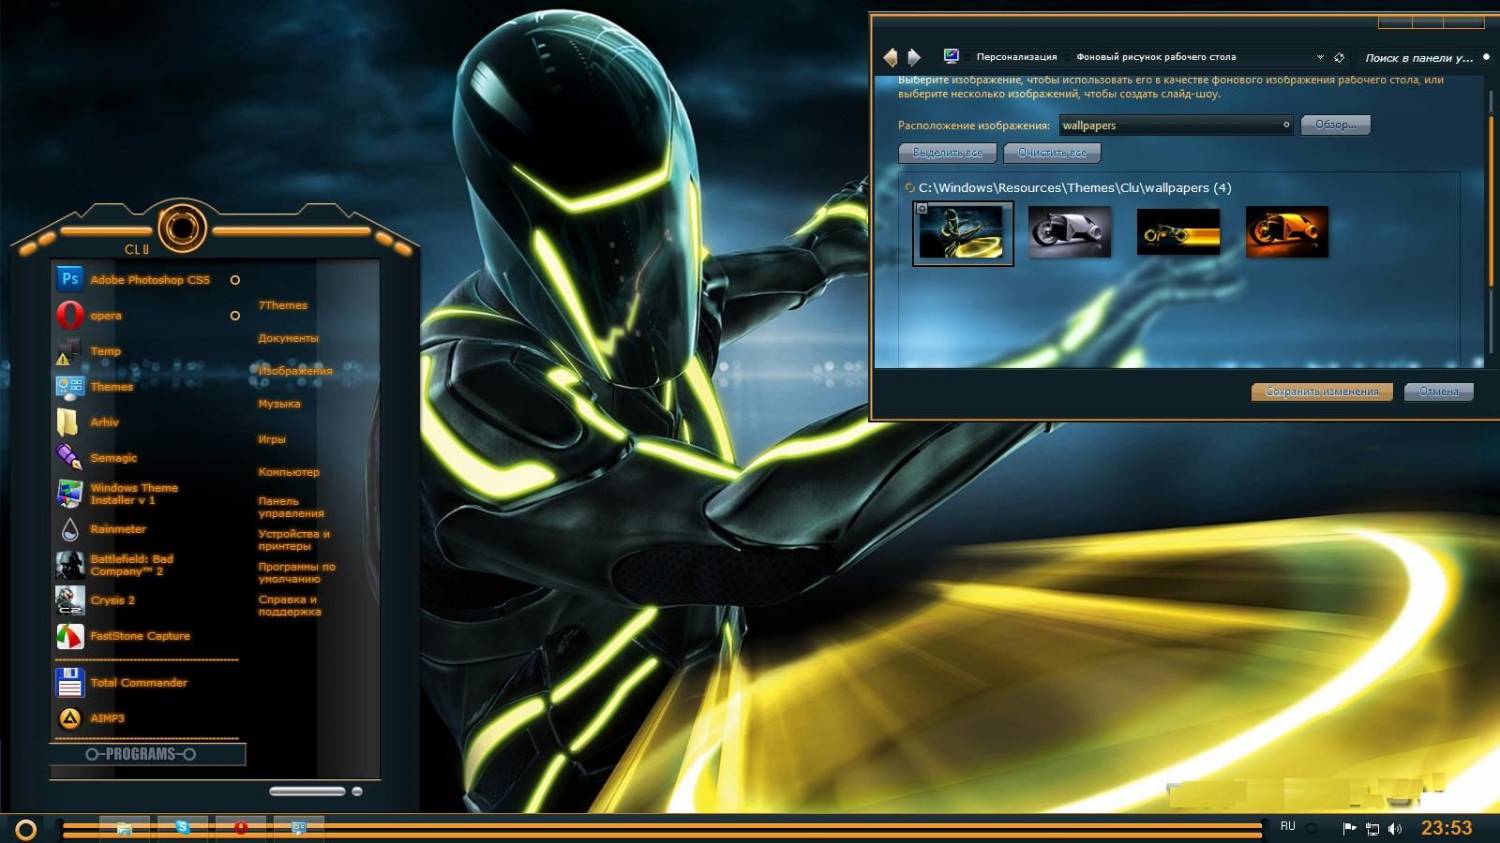This screenshot has width=1500, height=843.
Task: Start Total Commander from pinned list
Action: tap(138, 683)
